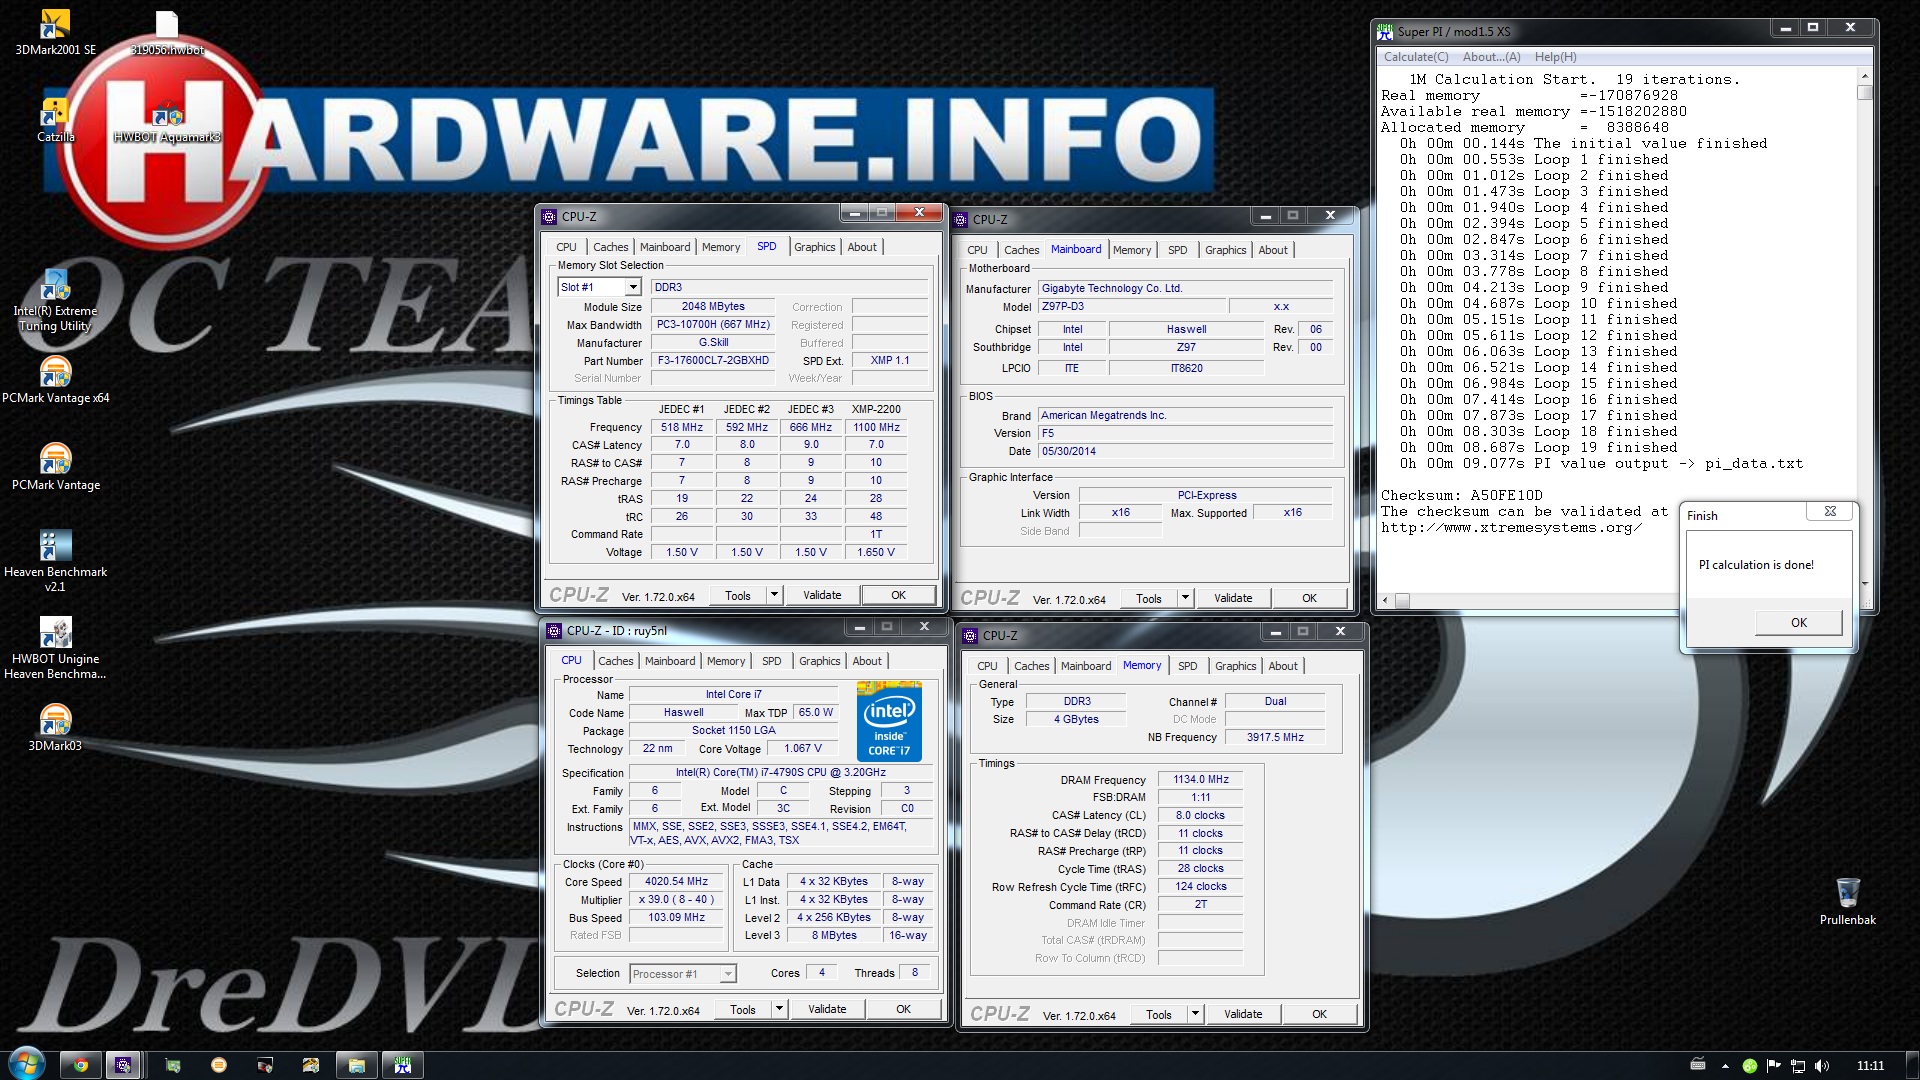The height and width of the screenshot is (1080, 1920).
Task: Click the Intel(R) Core(TM) i7-4790S specification field
Action: coord(781,772)
